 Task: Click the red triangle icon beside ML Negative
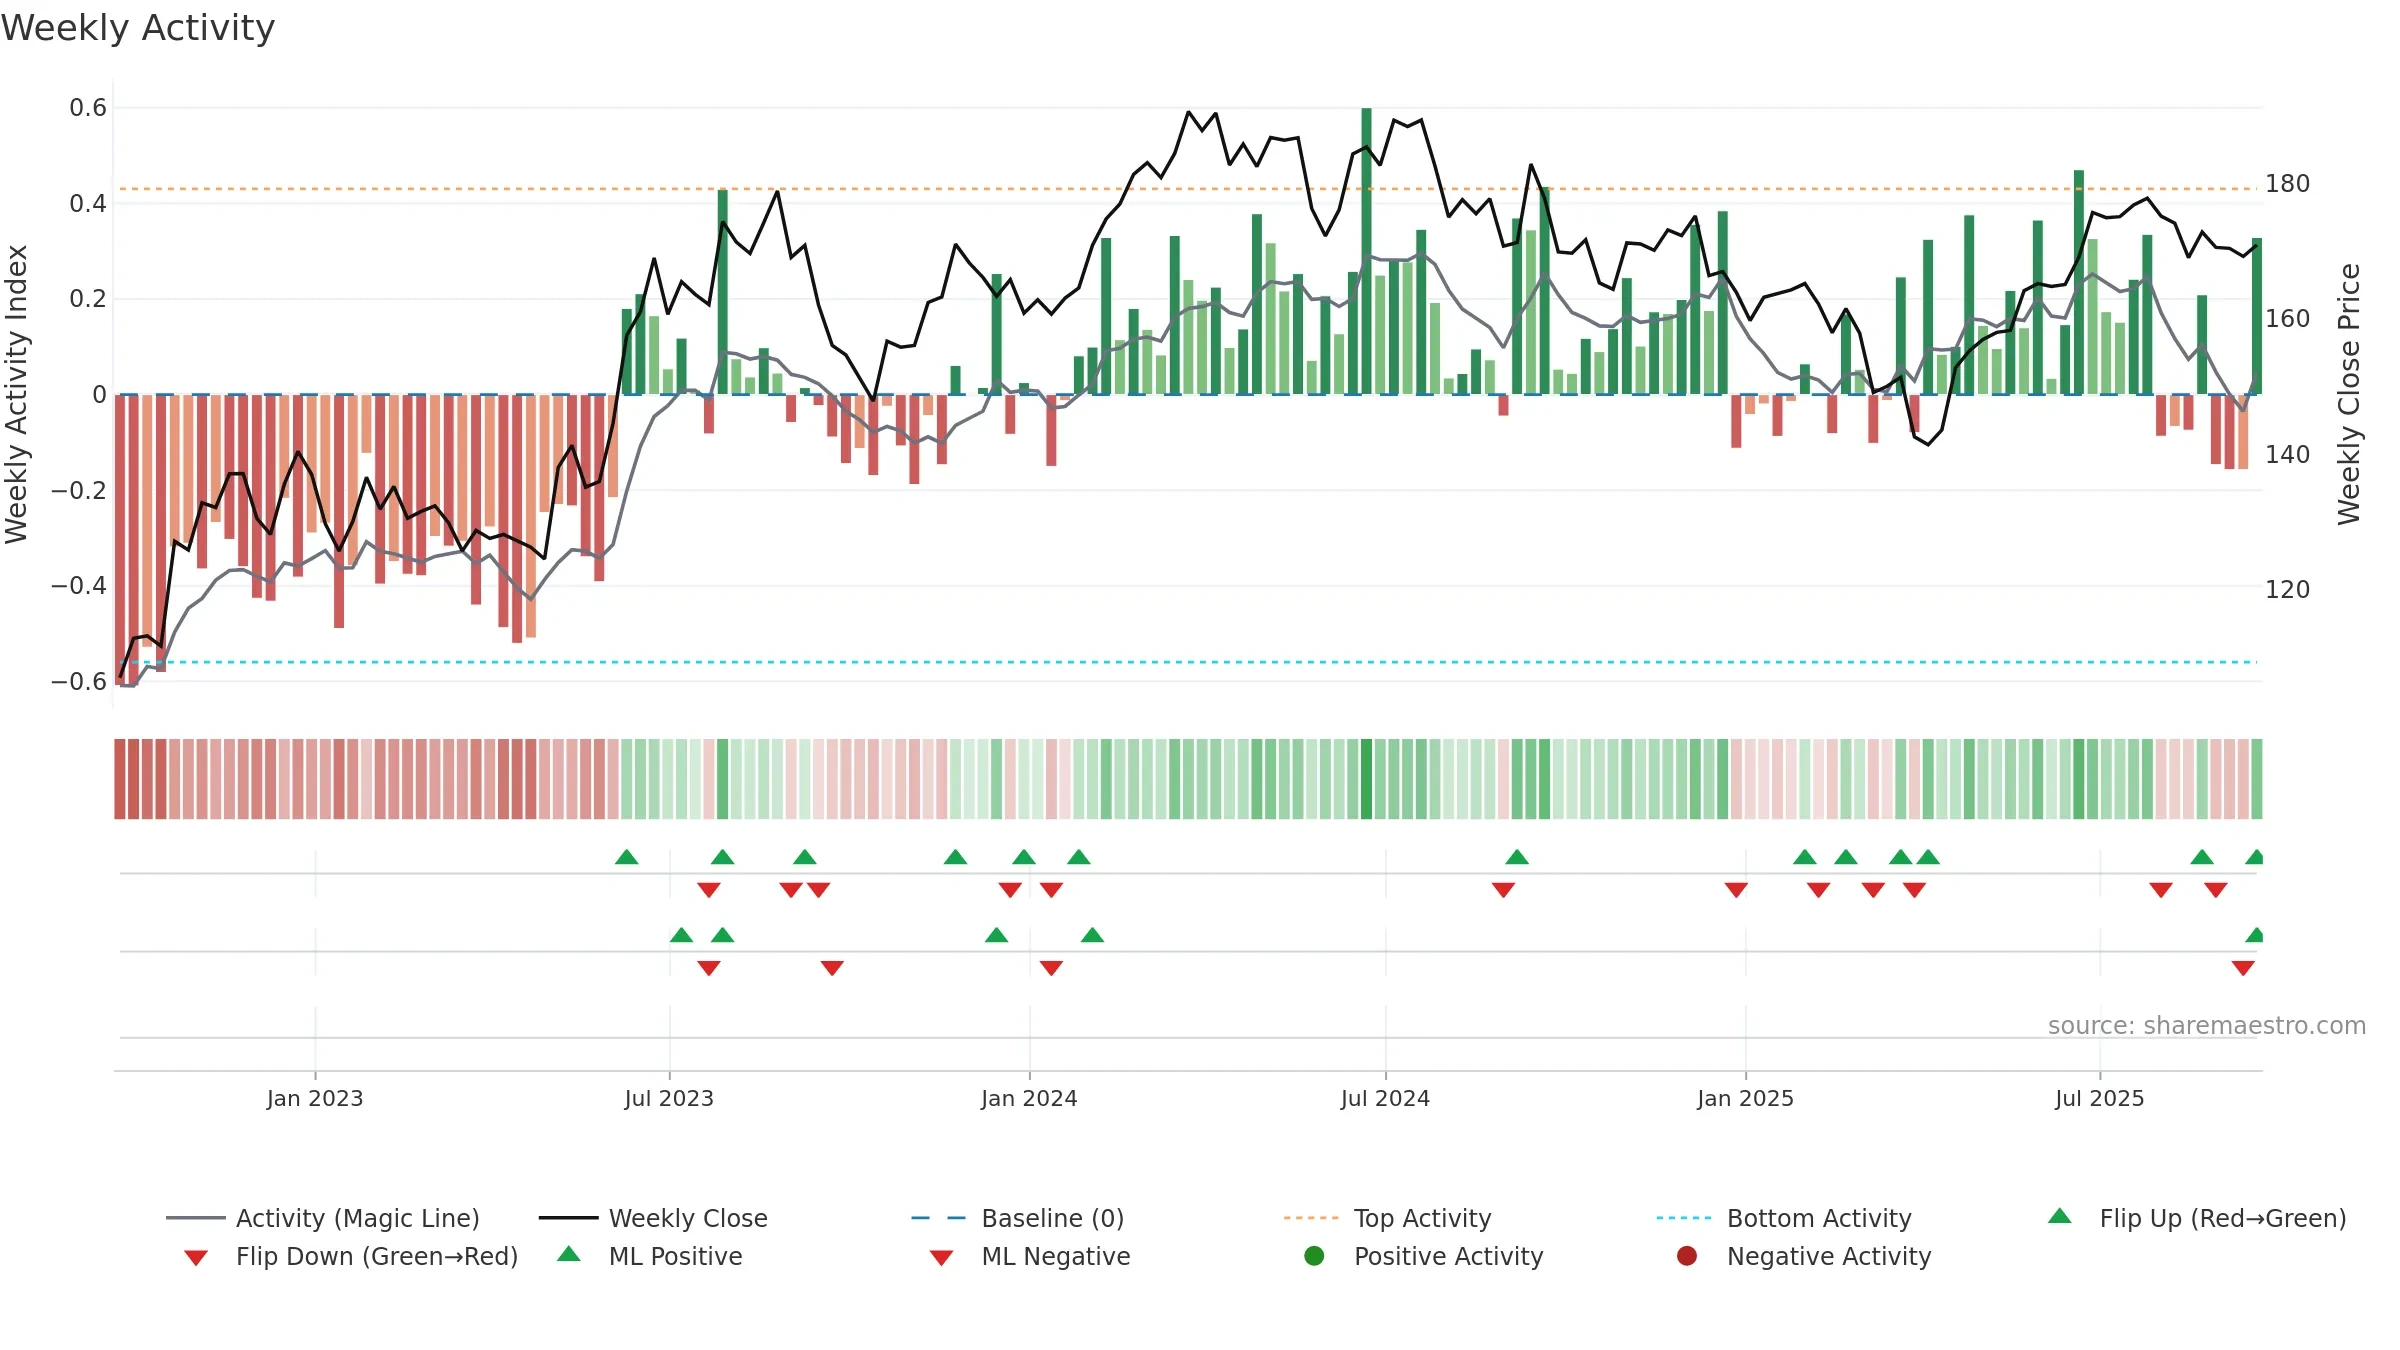pos(941,1257)
